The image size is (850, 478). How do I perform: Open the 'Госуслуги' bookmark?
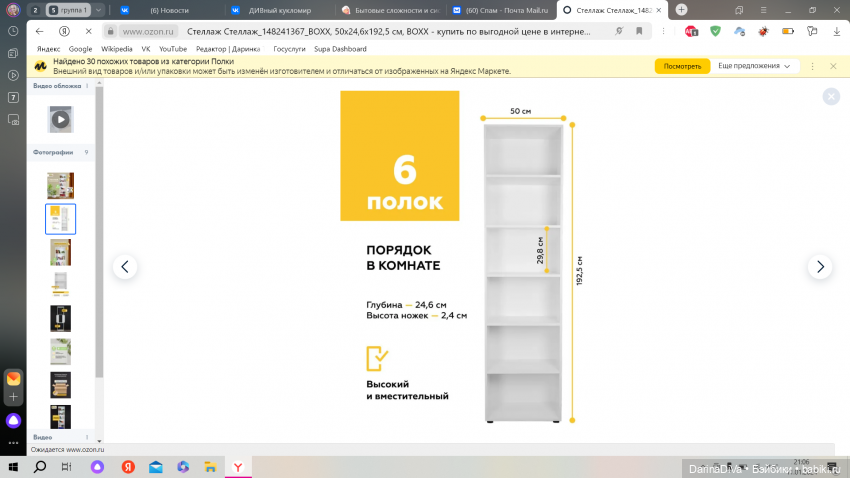click(x=290, y=48)
